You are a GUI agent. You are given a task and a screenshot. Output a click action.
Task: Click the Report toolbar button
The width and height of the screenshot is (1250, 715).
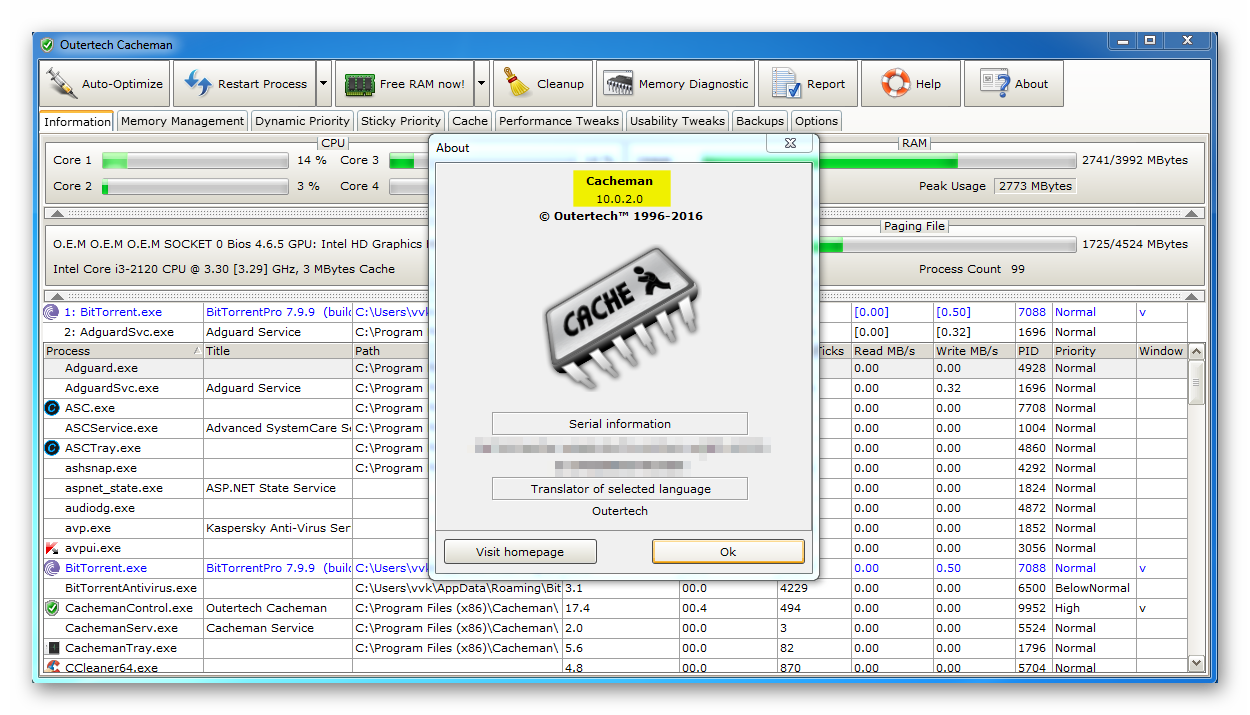click(808, 84)
